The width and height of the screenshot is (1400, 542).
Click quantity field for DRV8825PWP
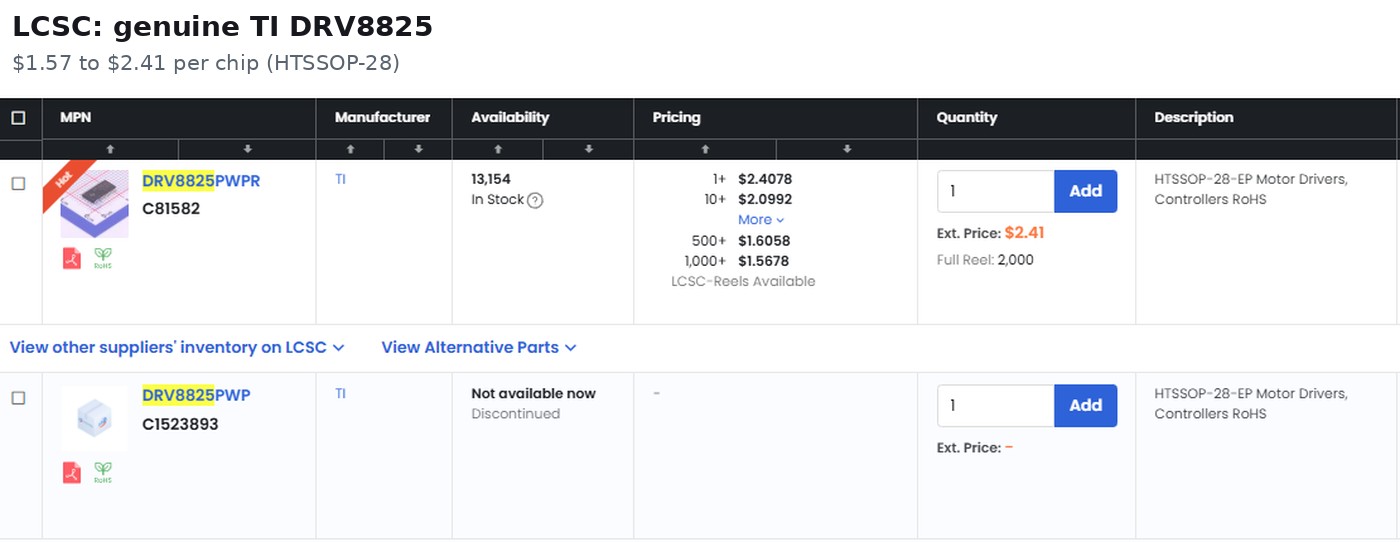tap(996, 405)
